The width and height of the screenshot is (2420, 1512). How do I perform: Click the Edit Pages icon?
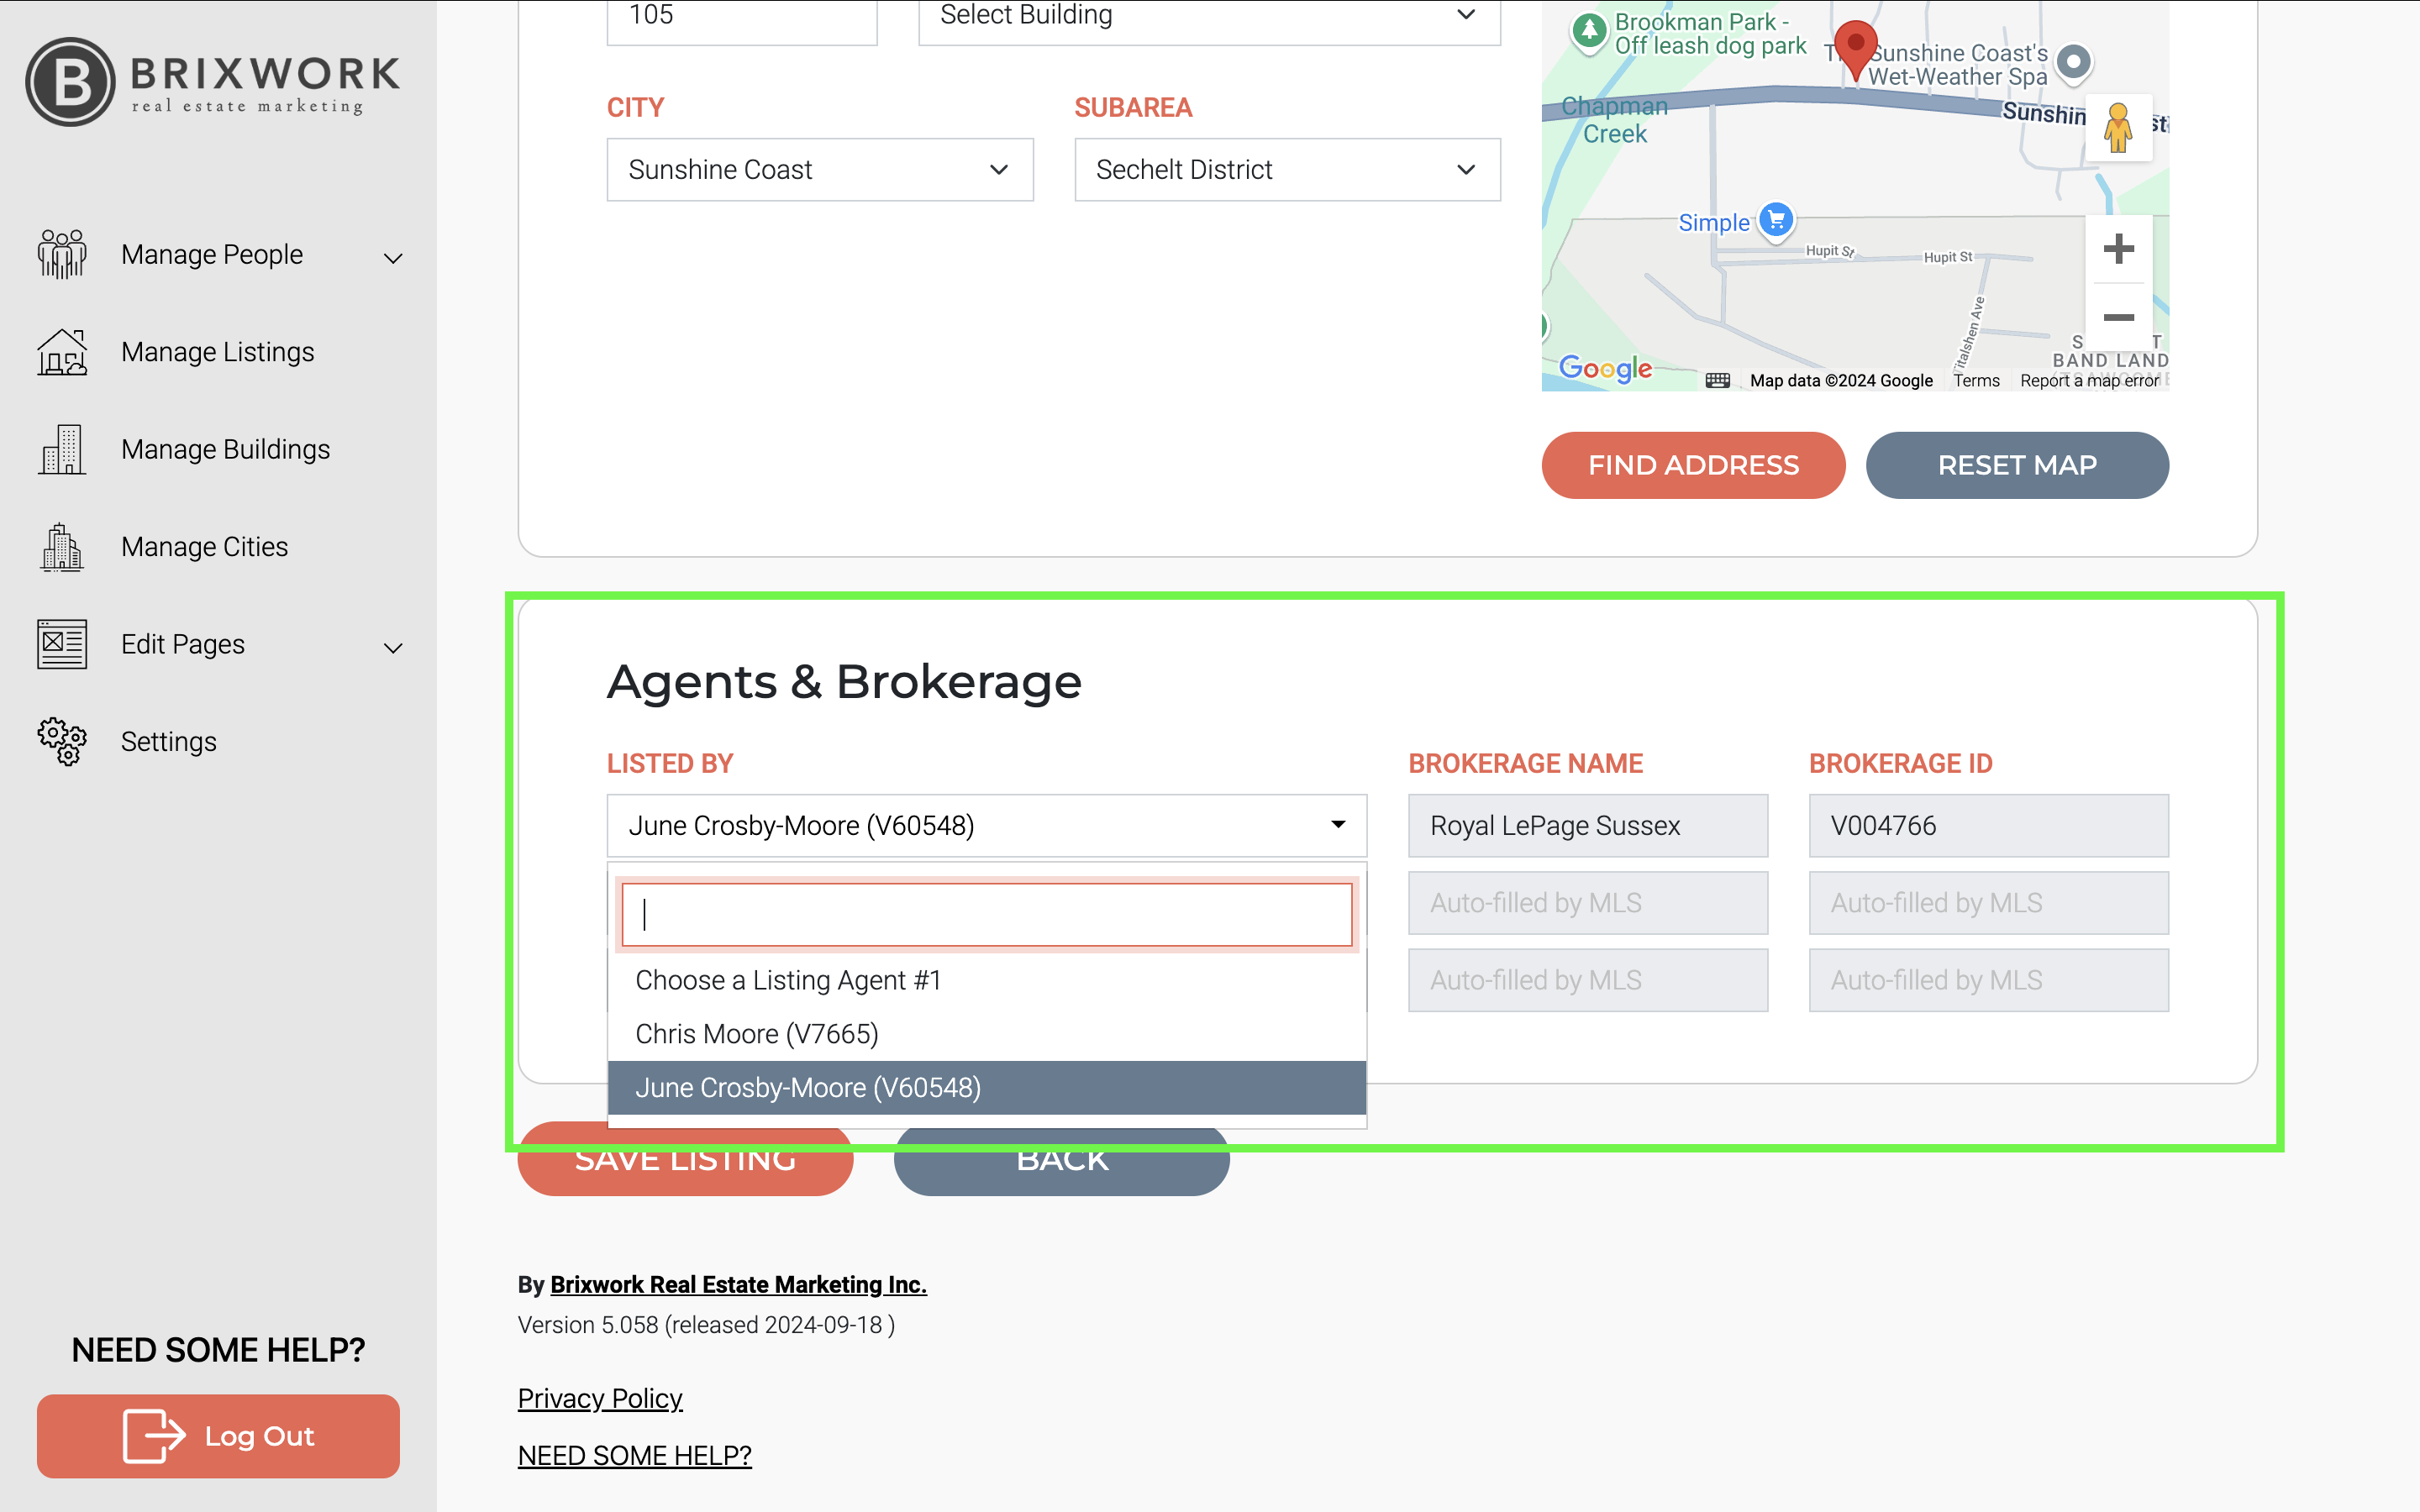62,644
